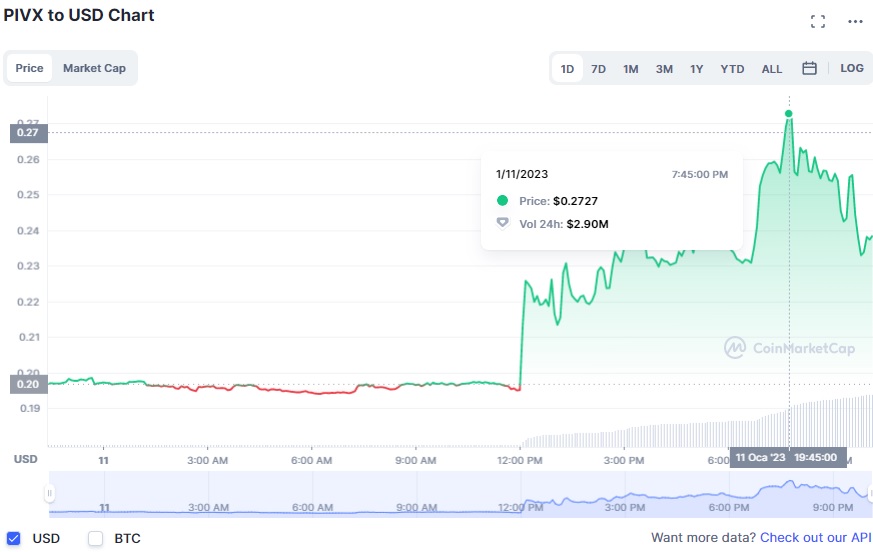This screenshot has width=873, height=552.
Task: Click the 12:00 PM axis label
Action: pos(519,461)
